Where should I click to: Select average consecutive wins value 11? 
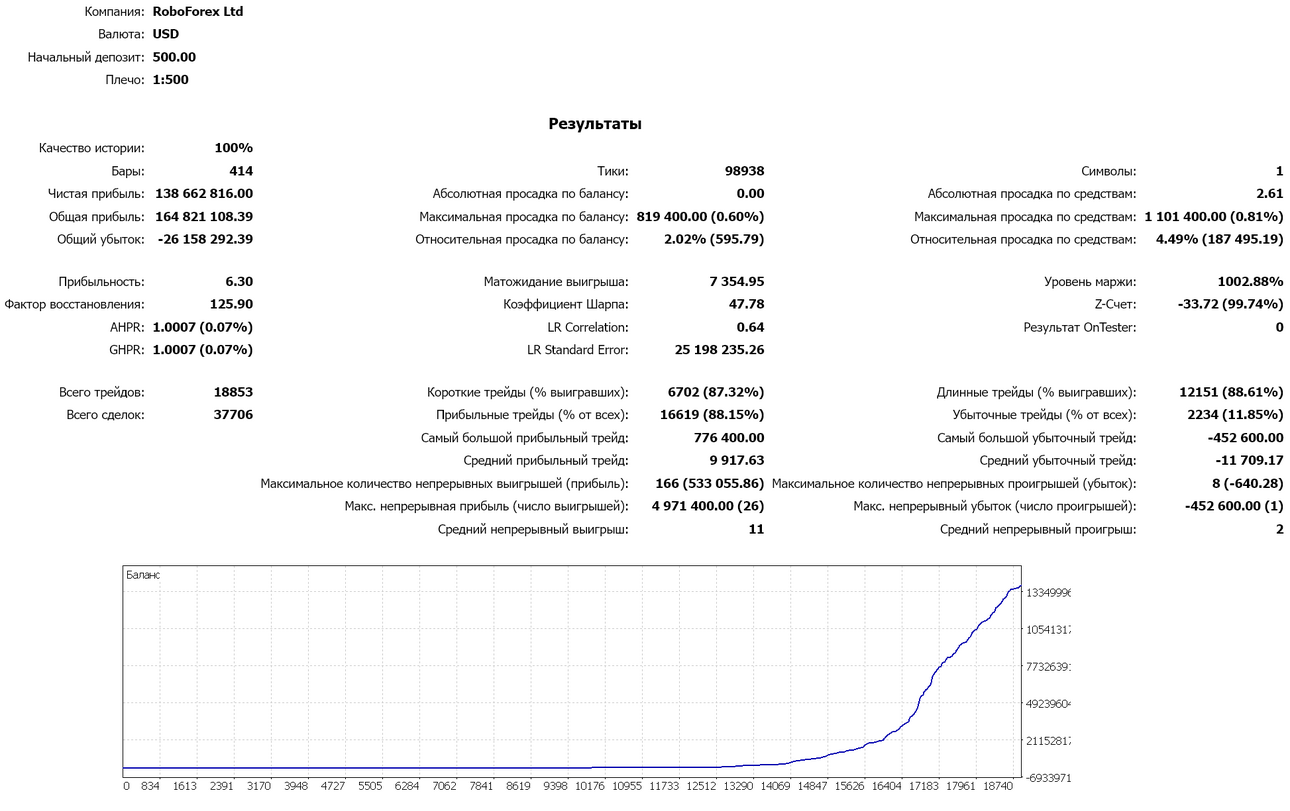point(756,529)
